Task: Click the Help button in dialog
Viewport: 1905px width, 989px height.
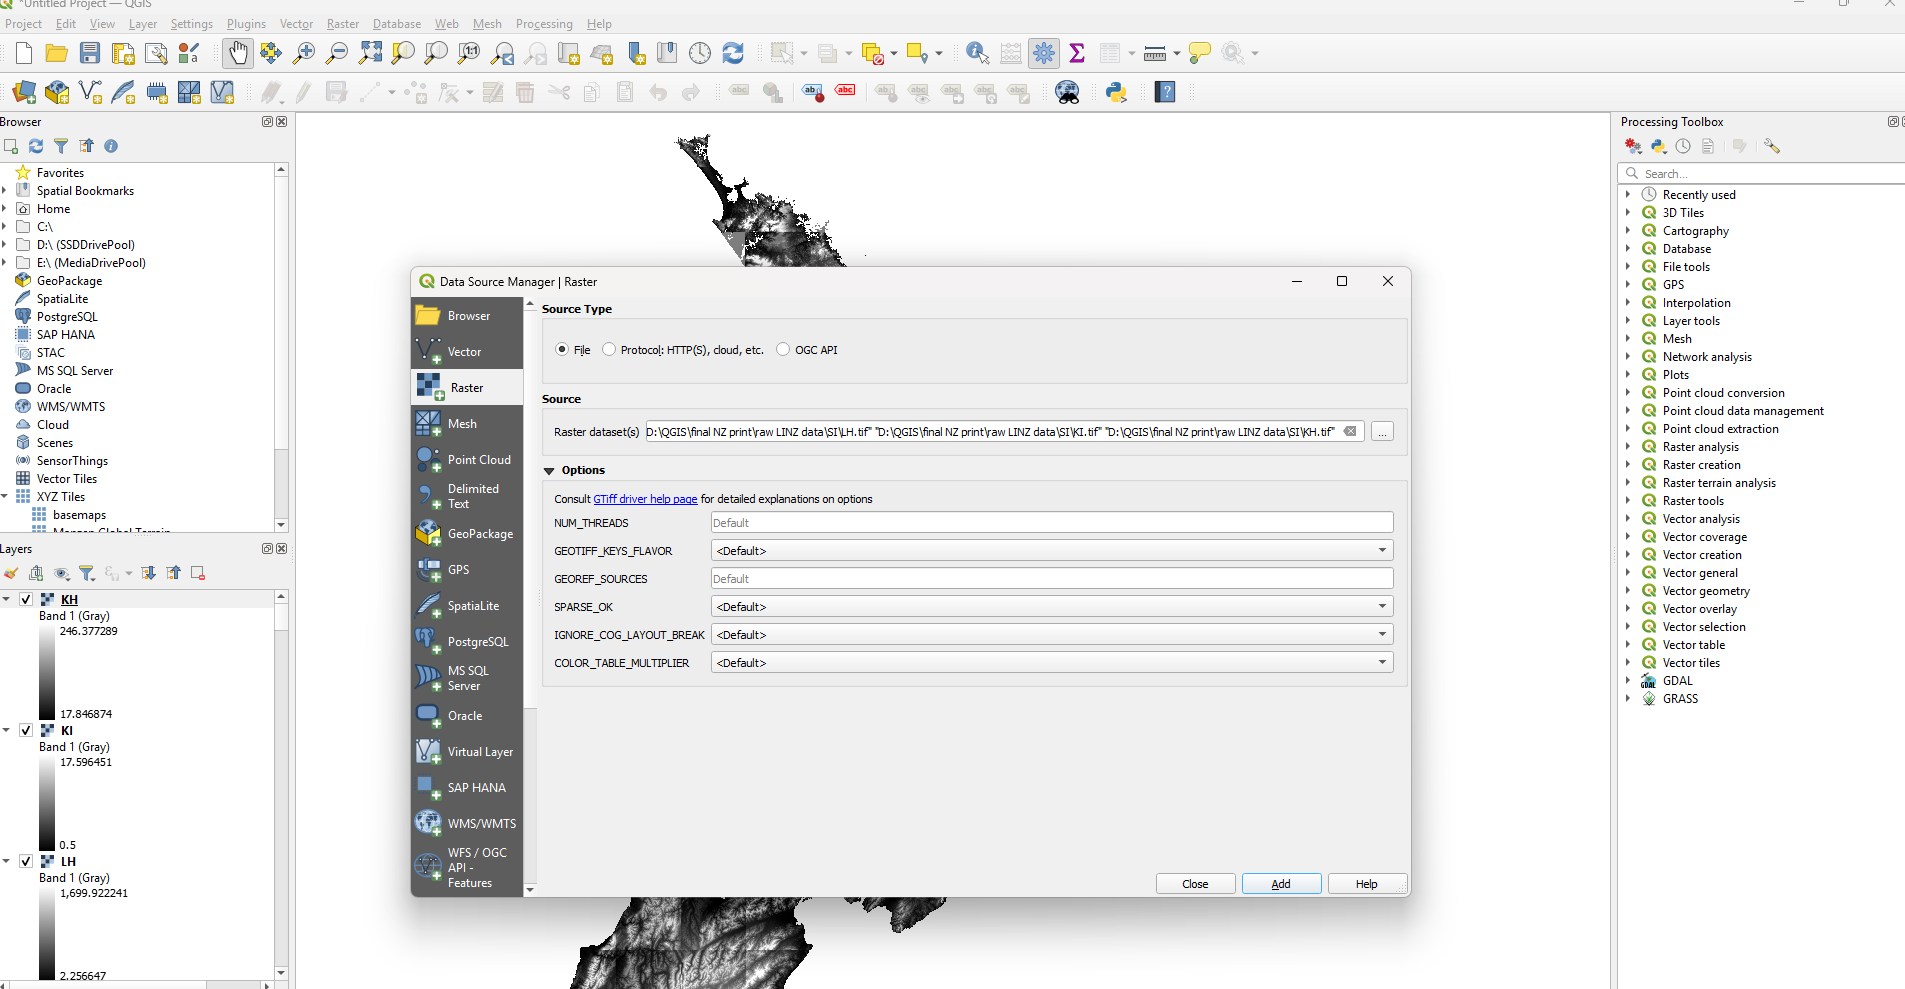Action: pos(1367,884)
